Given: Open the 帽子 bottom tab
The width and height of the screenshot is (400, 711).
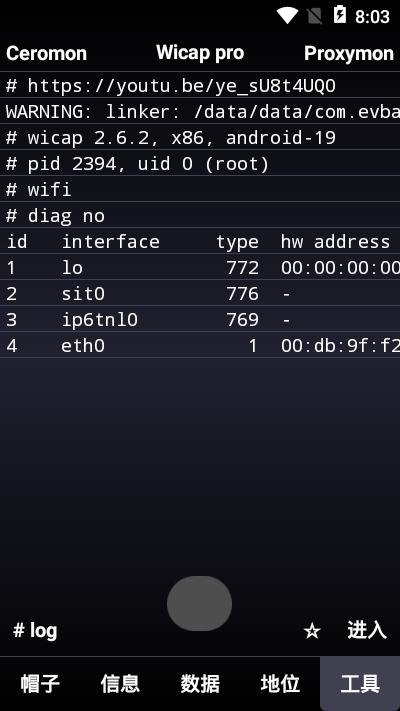Looking at the screenshot, I should click(x=40, y=683).
